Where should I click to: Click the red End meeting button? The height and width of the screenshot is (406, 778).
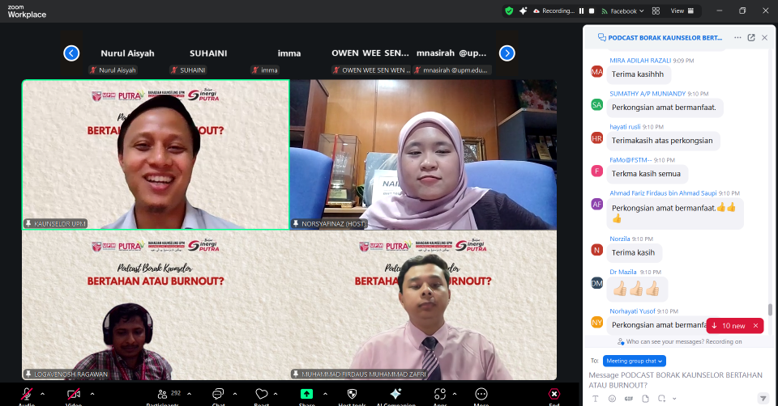pyautogui.click(x=554, y=394)
